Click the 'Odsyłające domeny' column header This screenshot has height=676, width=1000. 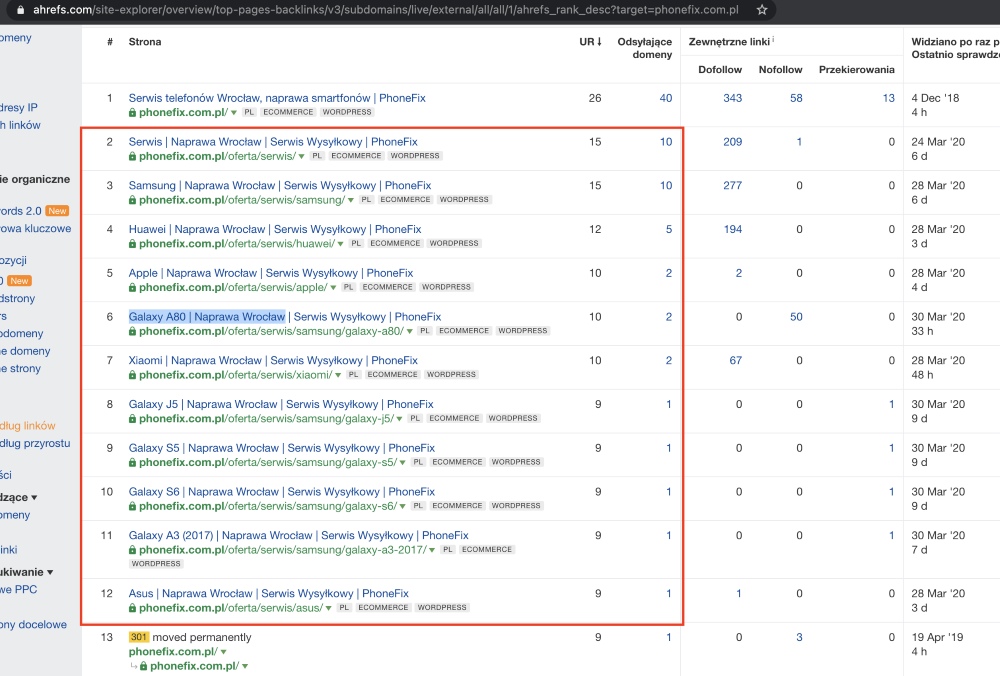644,48
